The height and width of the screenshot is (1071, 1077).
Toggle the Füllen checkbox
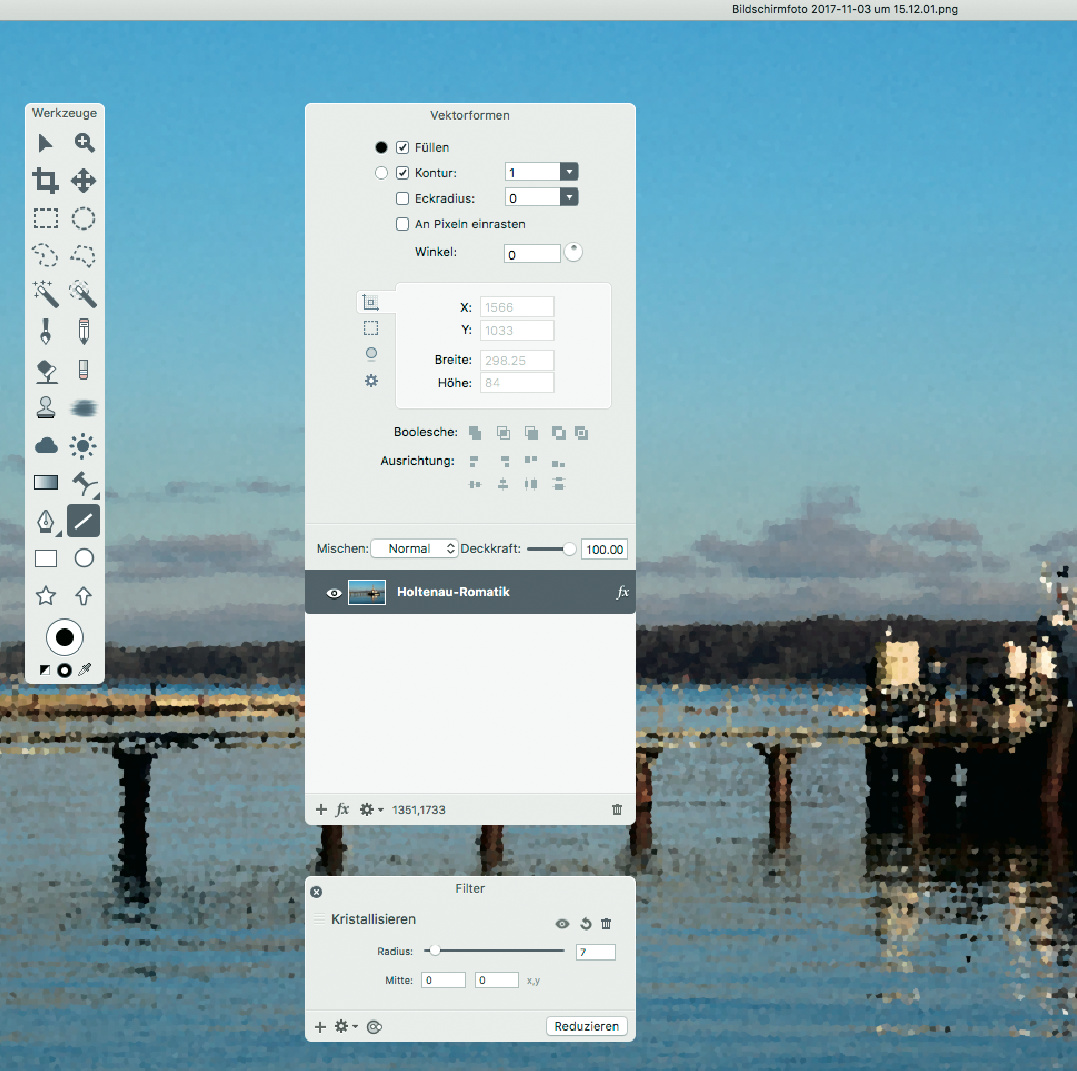[403, 148]
